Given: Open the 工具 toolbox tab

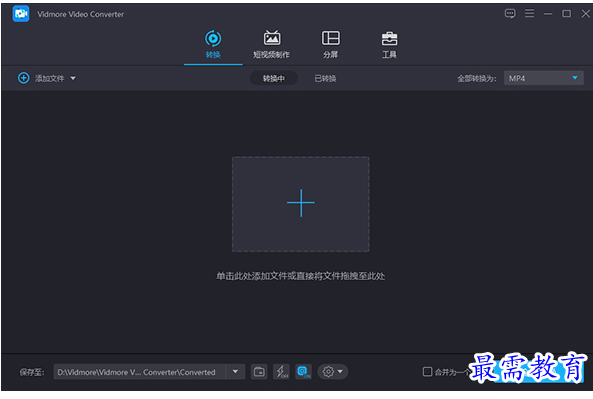Looking at the screenshot, I should pyautogui.click(x=389, y=45).
